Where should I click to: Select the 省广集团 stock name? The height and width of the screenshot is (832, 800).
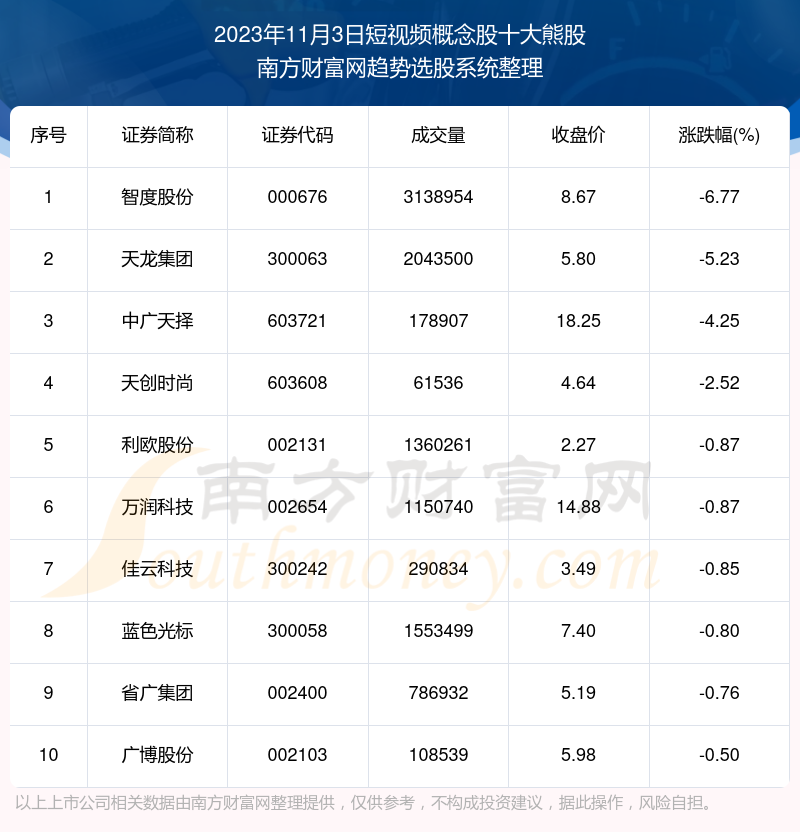click(157, 693)
